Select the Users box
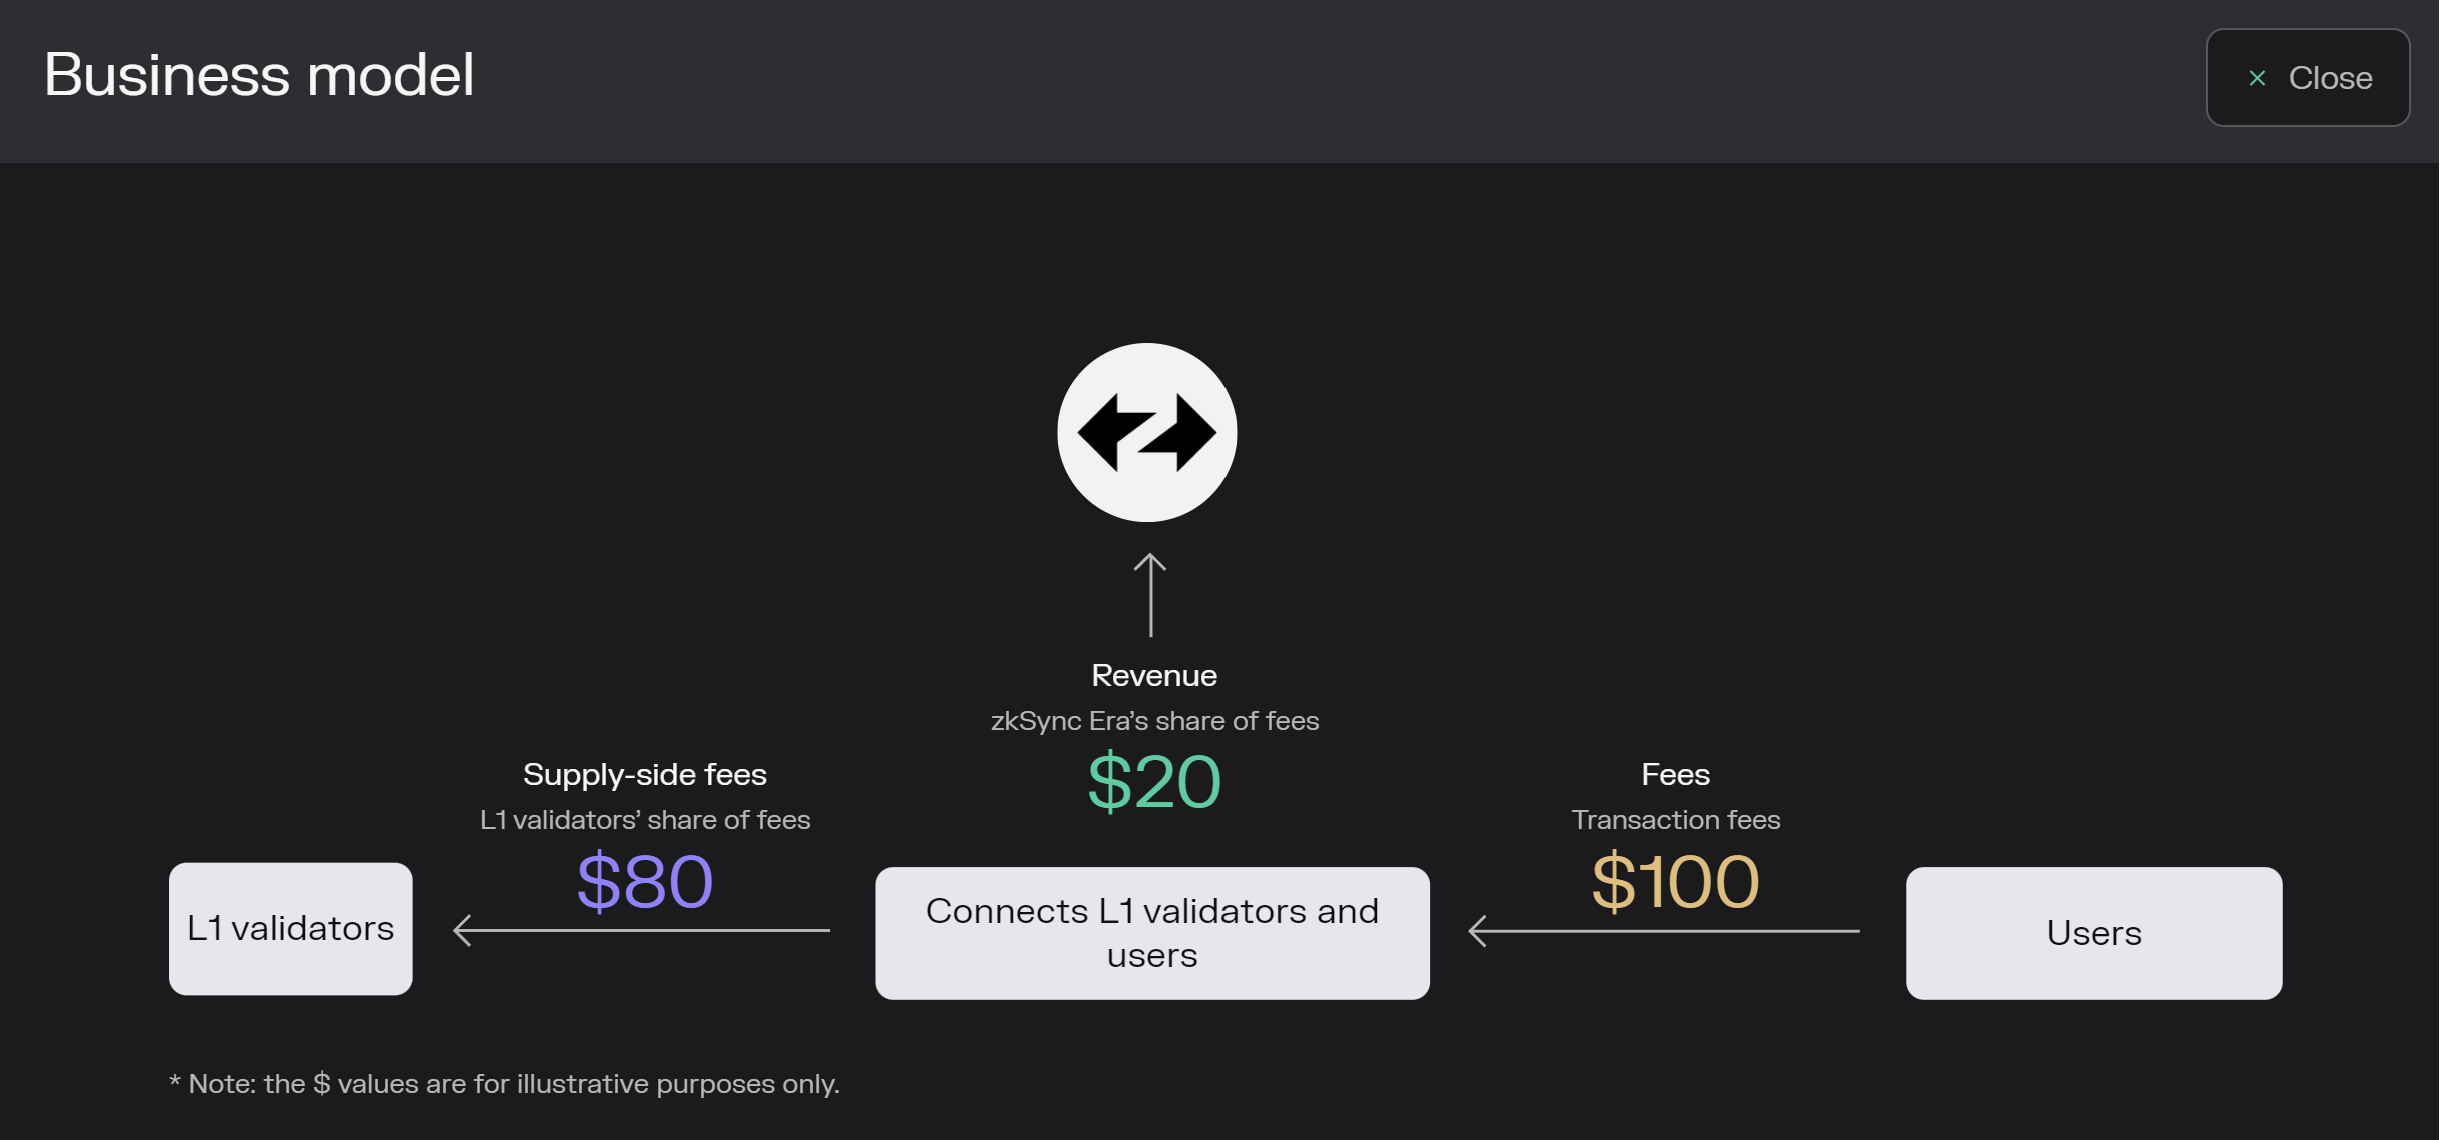This screenshot has height=1140, width=2440. [2093, 932]
